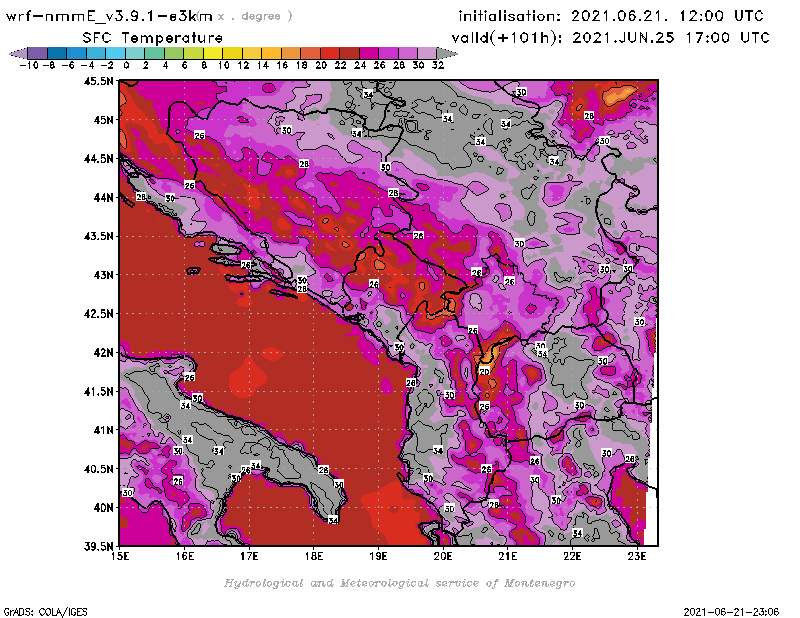The height and width of the screenshot is (618, 800).
Task: Click the '18' value on the legend scale
Action: tap(302, 65)
